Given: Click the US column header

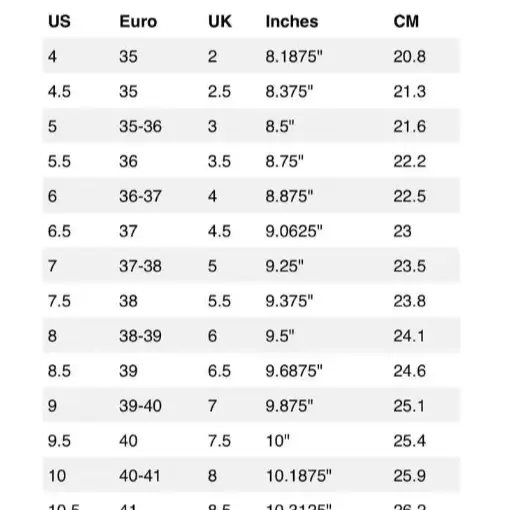Looking at the screenshot, I should click(x=59, y=22).
